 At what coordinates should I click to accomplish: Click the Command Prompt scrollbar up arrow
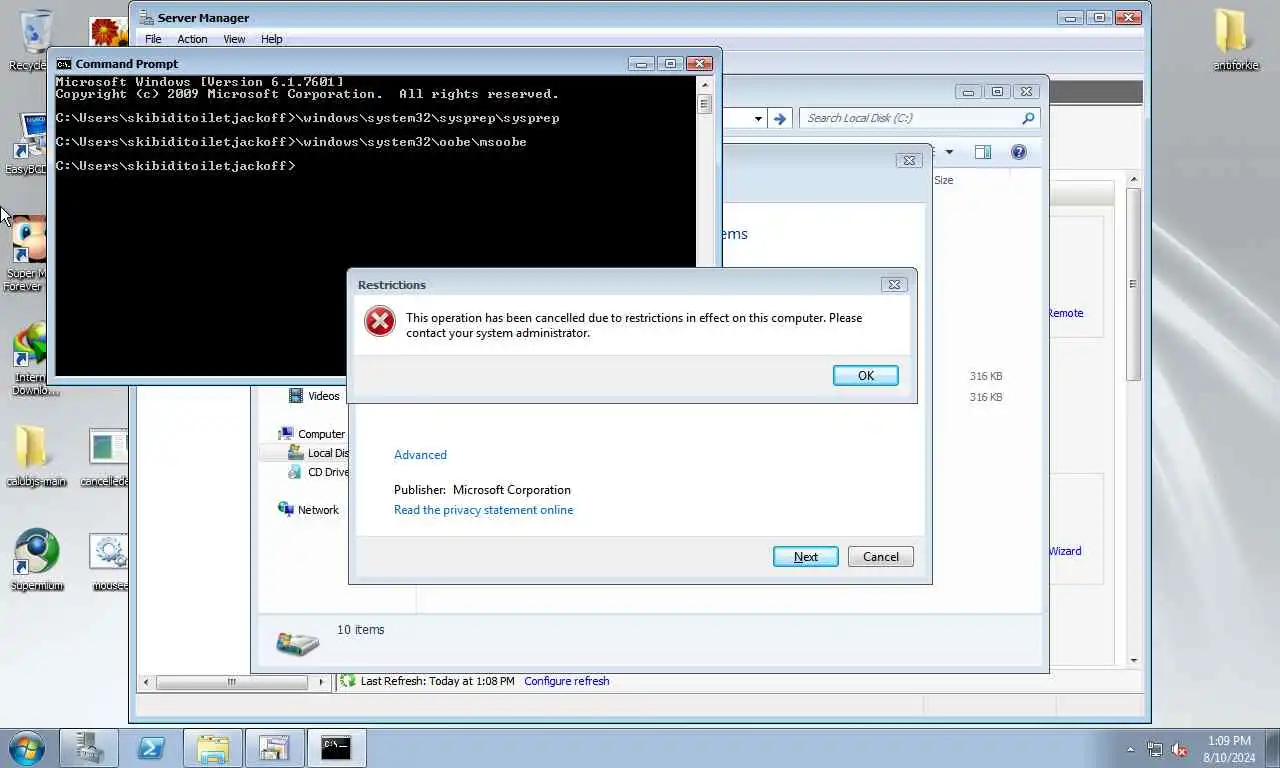coord(704,84)
